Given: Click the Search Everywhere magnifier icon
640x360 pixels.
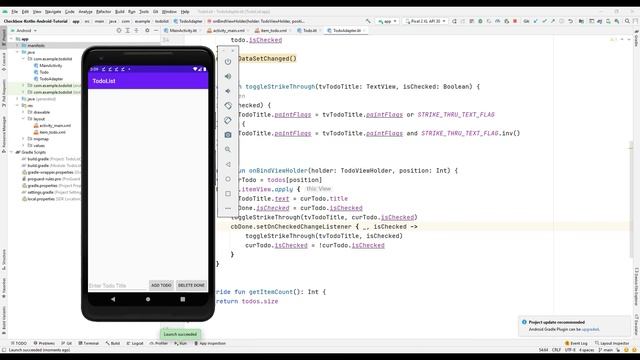Looking at the screenshot, I should pos(627,21).
